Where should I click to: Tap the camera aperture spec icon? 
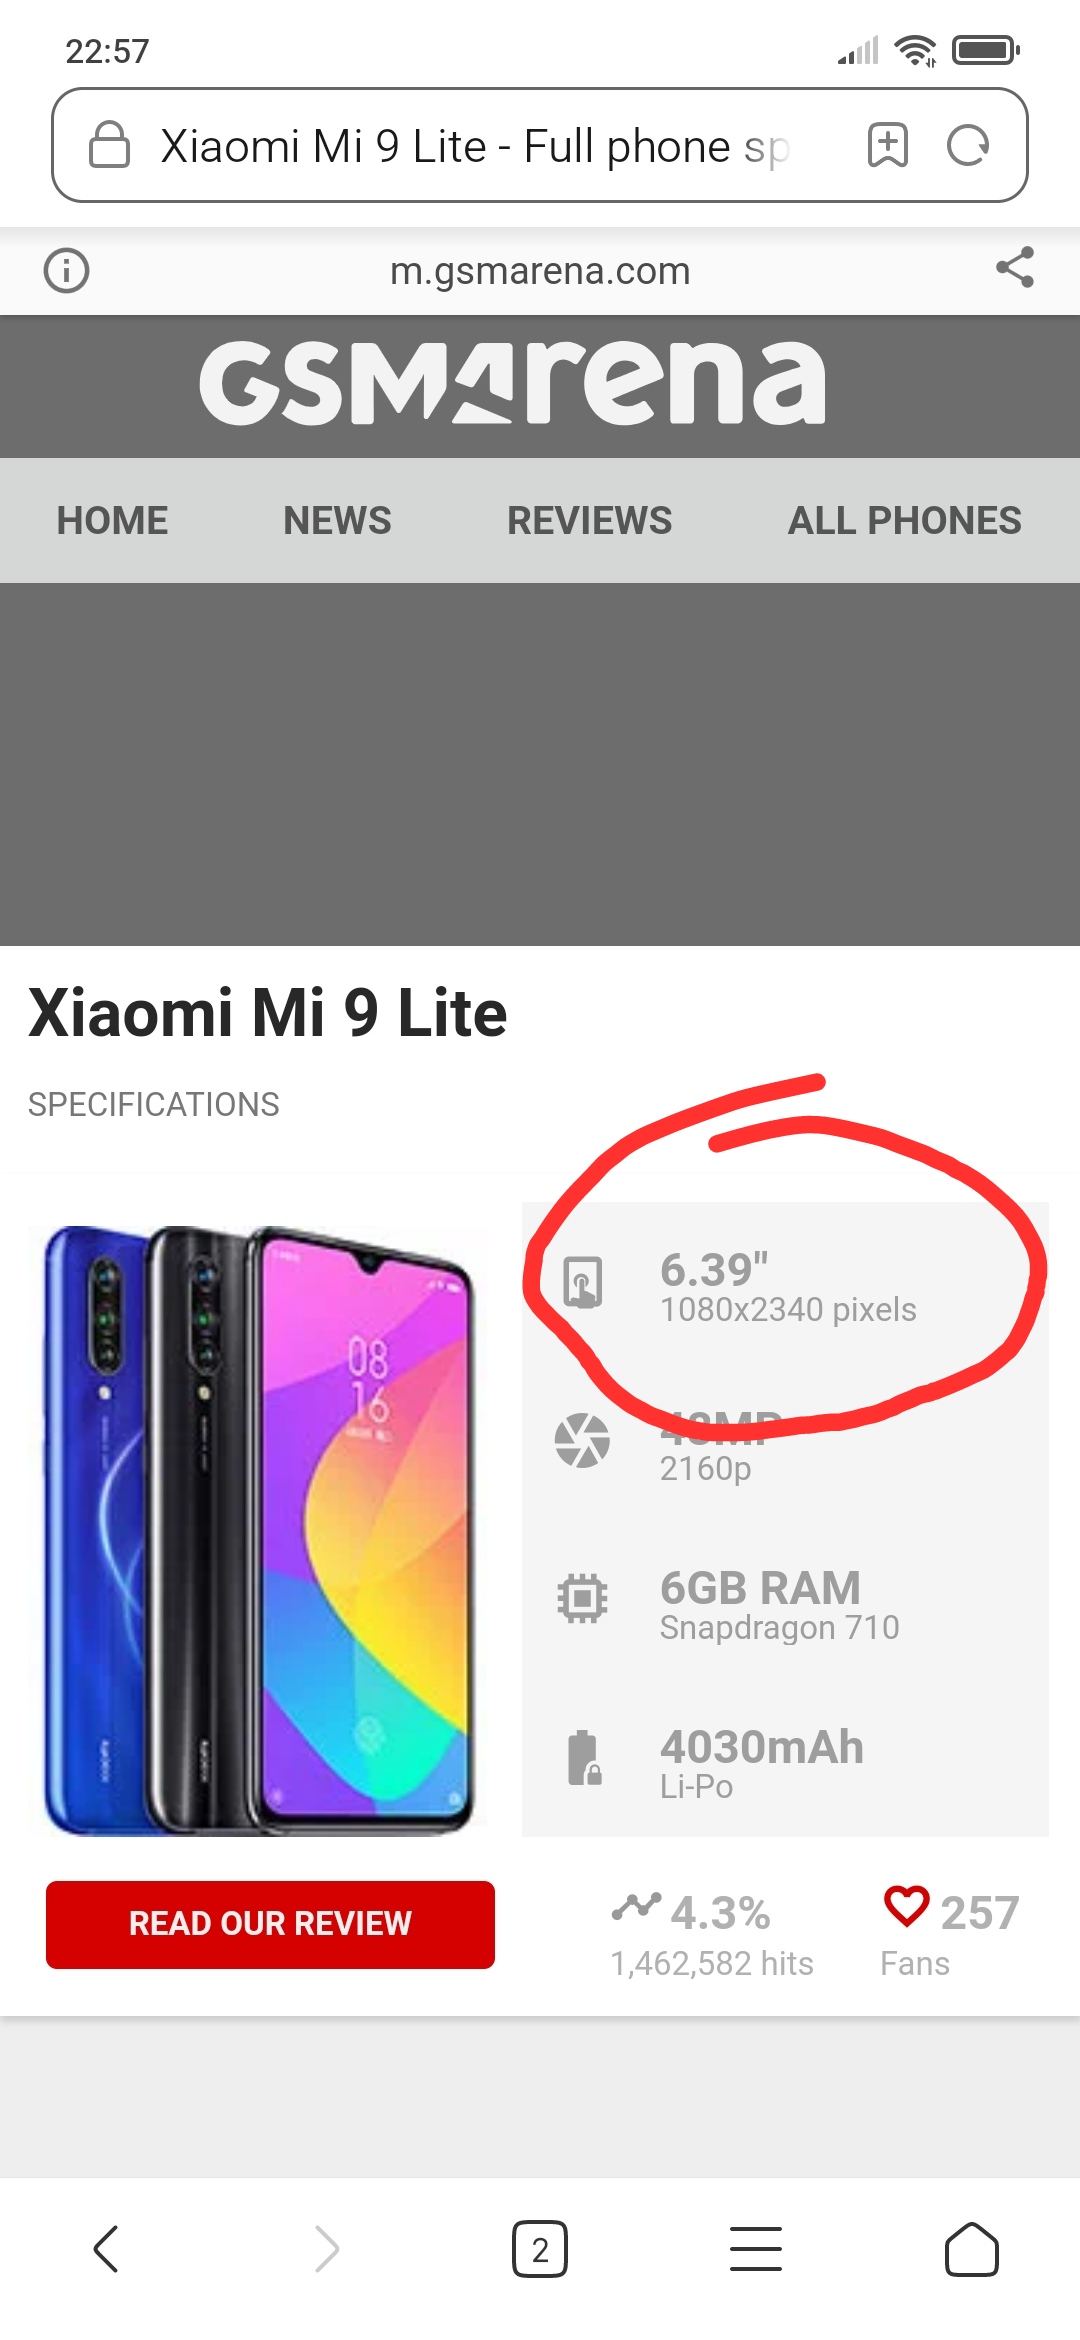[x=582, y=1441]
